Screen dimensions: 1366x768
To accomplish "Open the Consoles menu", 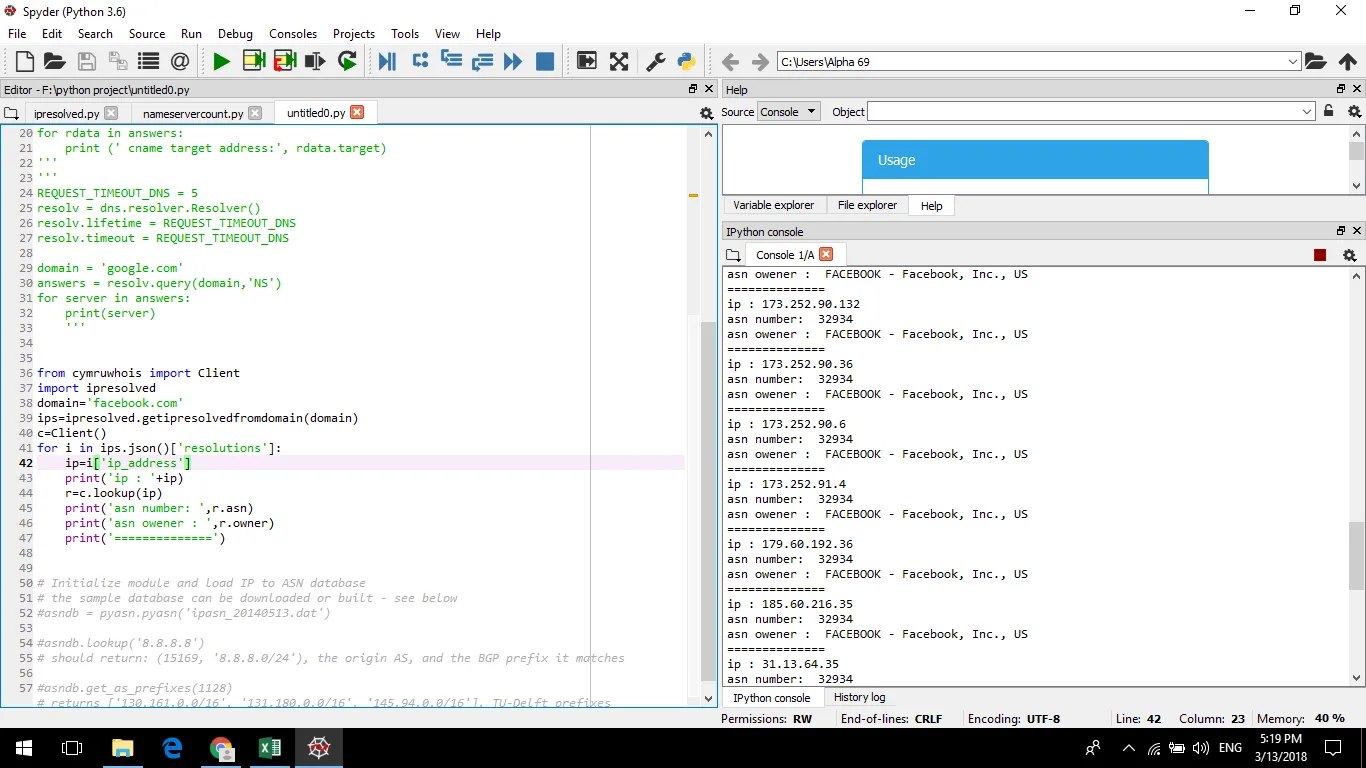I will click(293, 34).
